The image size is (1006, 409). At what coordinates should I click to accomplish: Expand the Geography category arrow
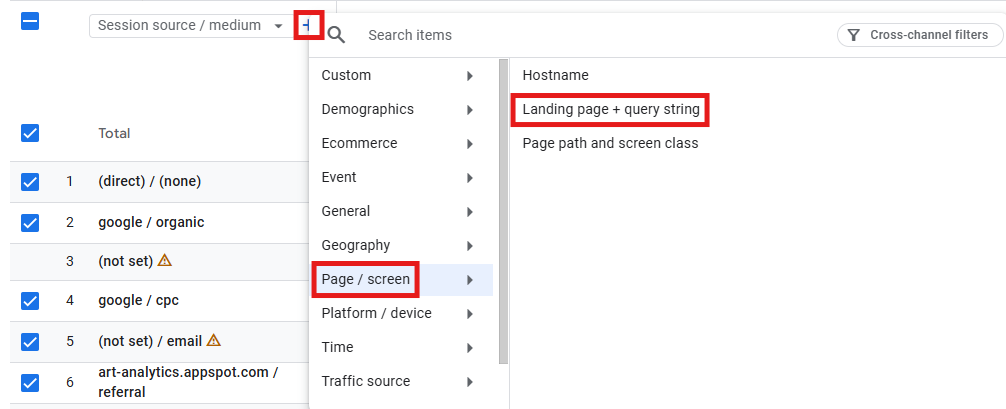click(470, 246)
